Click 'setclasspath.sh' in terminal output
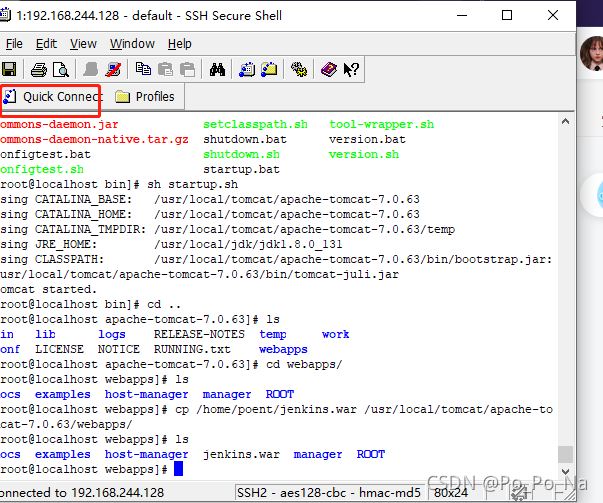The image size is (603, 503). [255, 125]
